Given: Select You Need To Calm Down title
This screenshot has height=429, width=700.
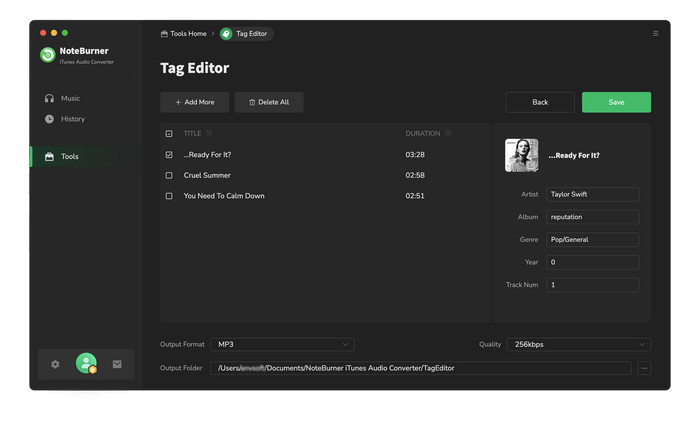Looking at the screenshot, I should coord(224,196).
